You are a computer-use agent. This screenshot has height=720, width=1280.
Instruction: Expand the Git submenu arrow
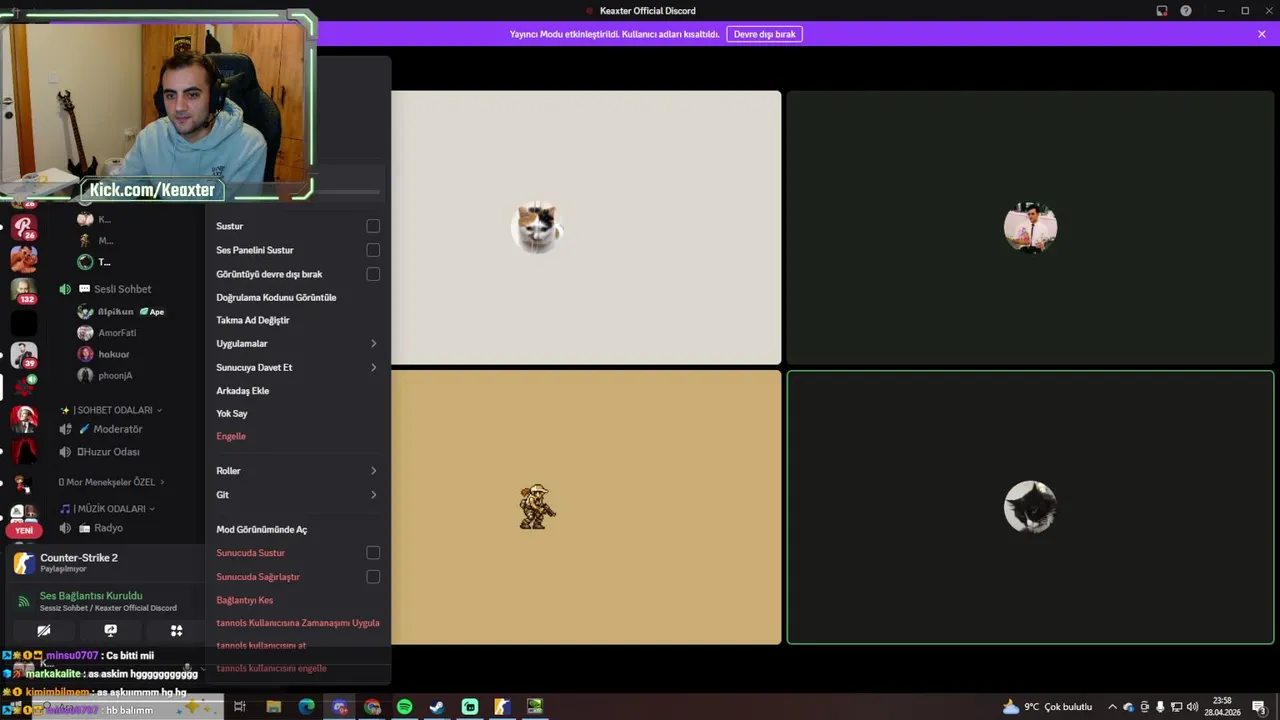click(x=374, y=495)
